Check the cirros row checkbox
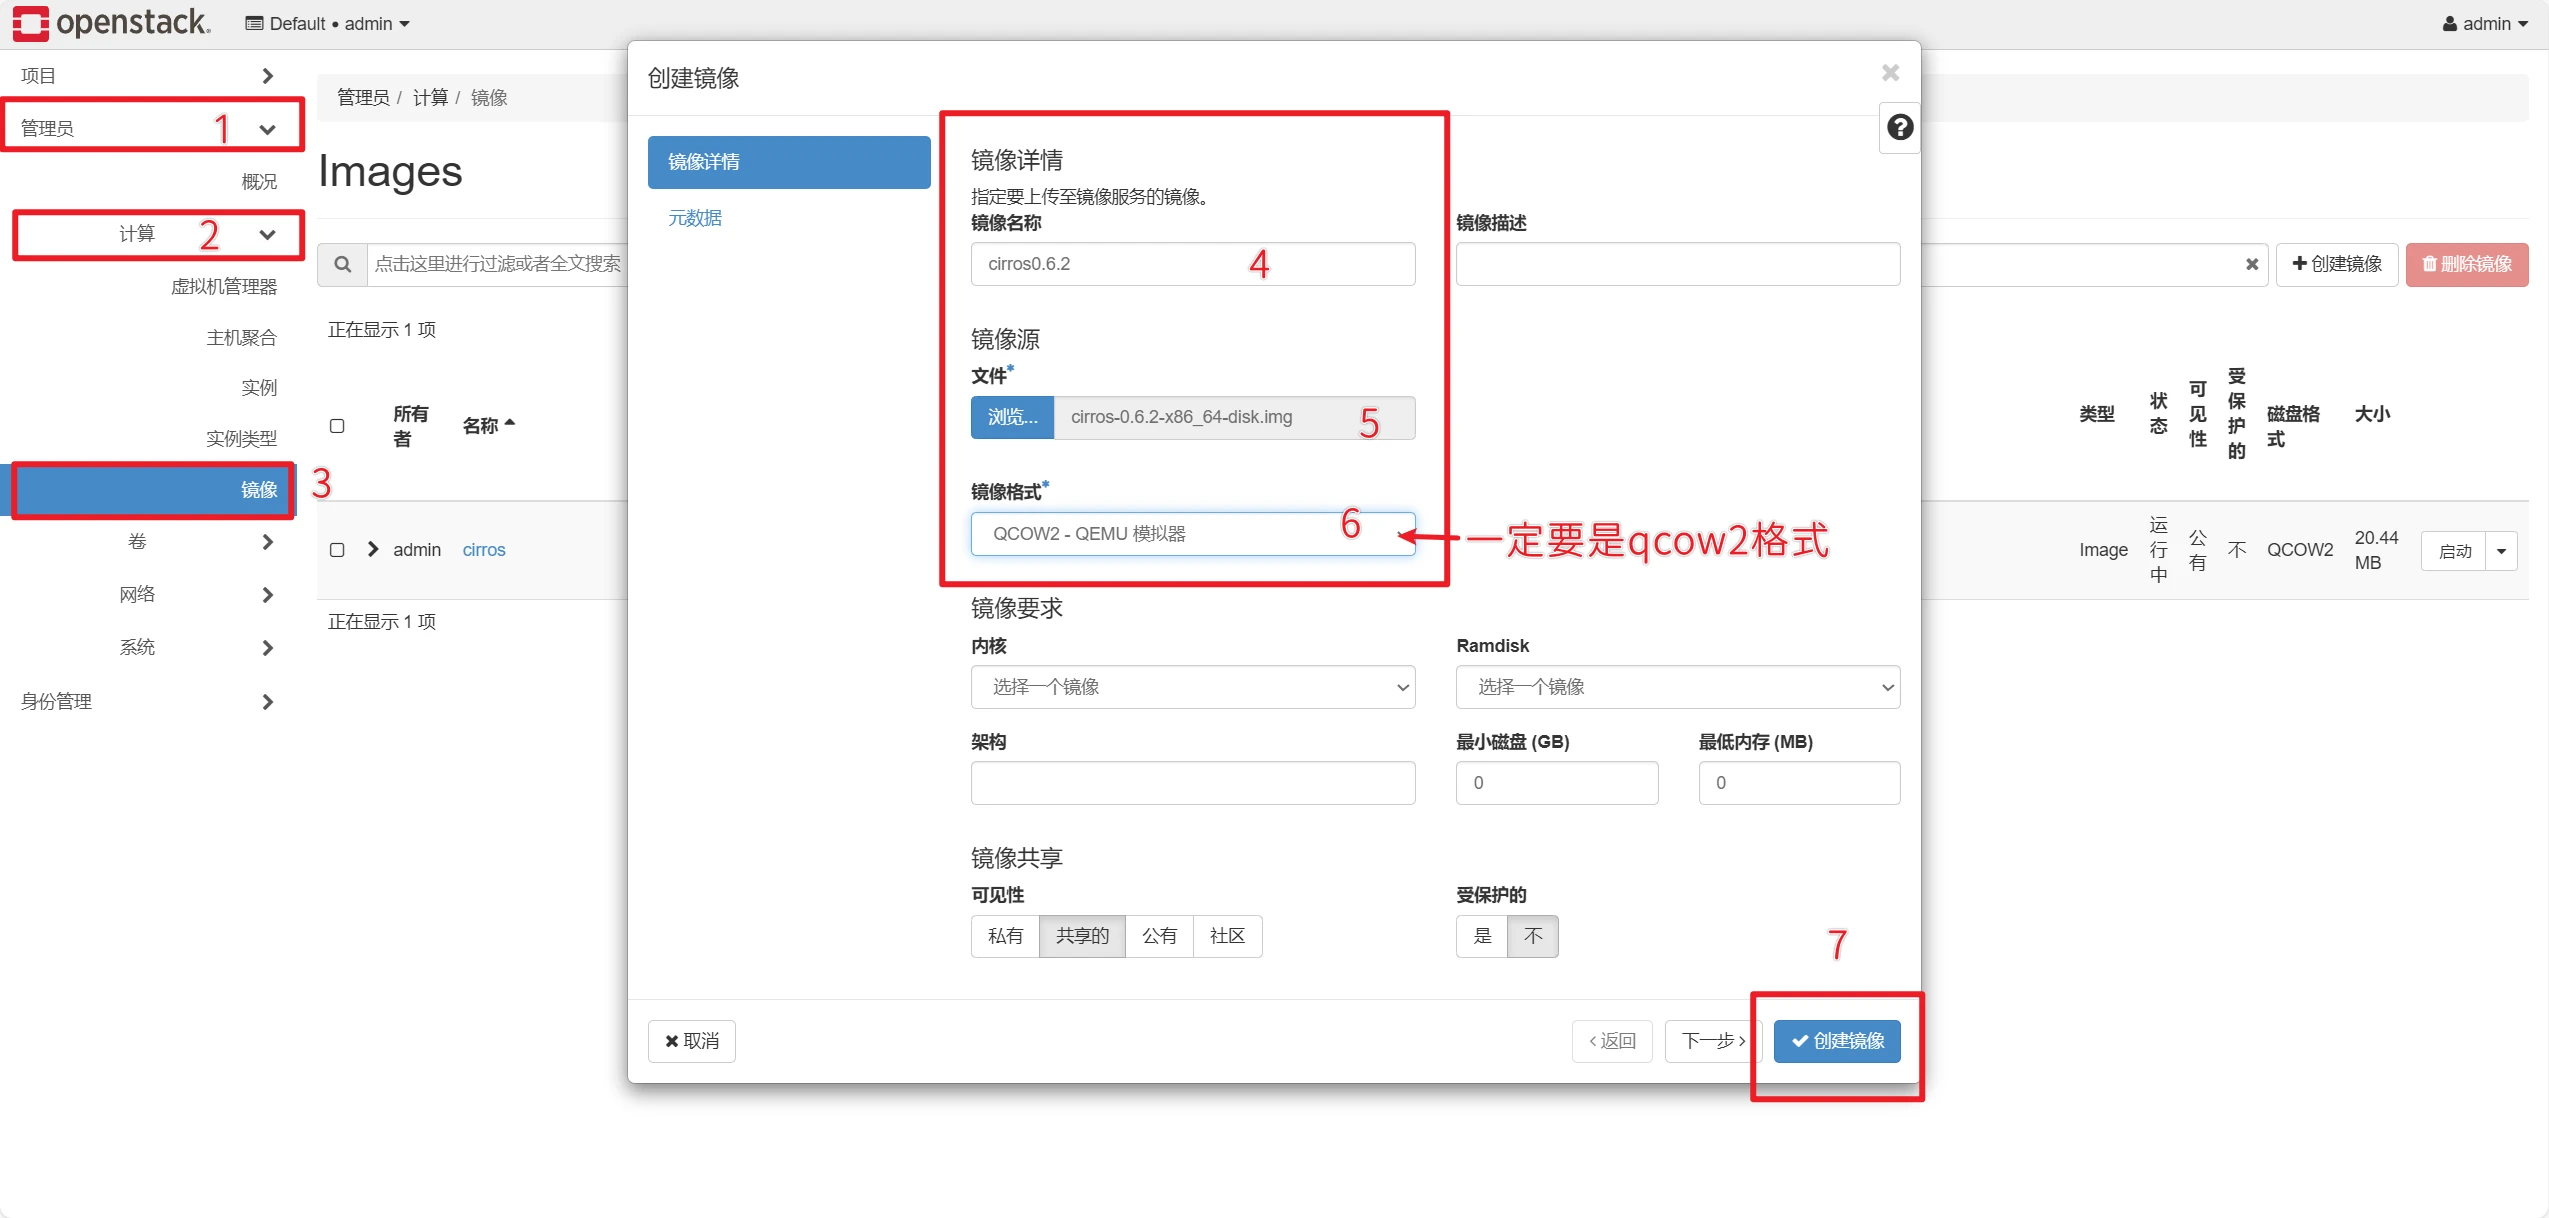This screenshot has height=1218, width=2549. [337, 550]
